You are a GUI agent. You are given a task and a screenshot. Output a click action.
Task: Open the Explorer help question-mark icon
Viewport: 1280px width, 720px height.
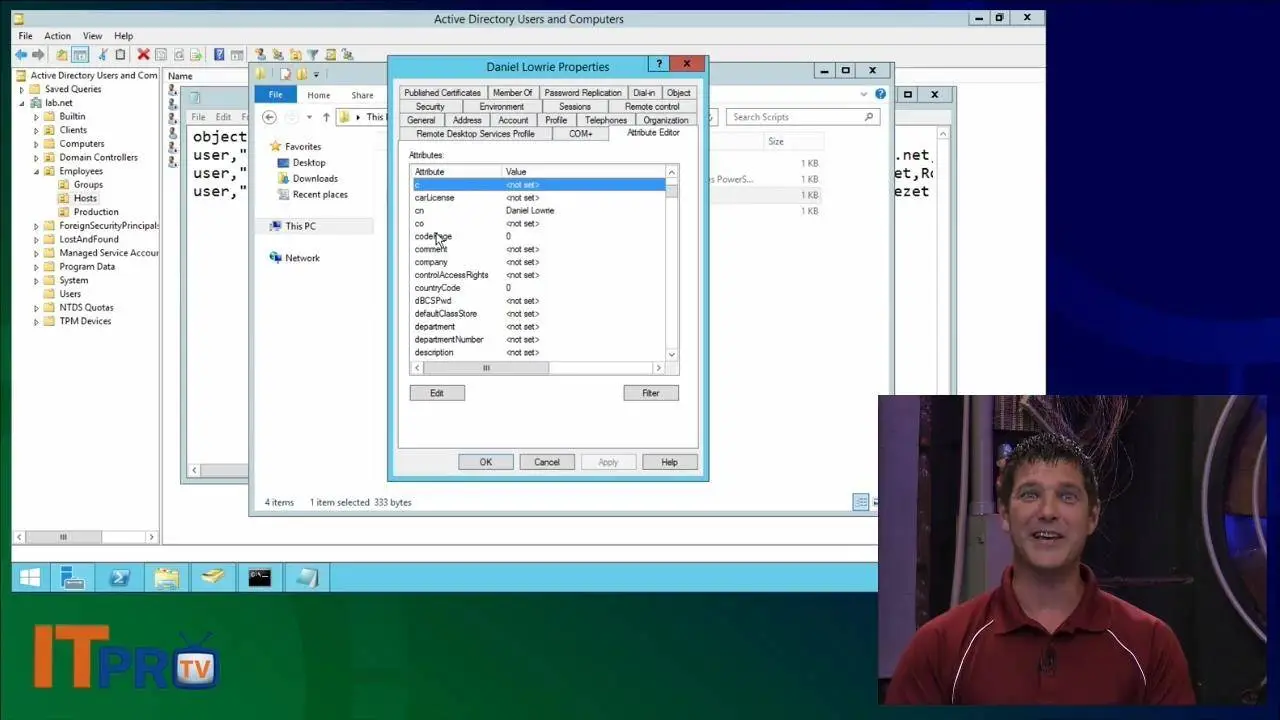[x=880, y=94]
